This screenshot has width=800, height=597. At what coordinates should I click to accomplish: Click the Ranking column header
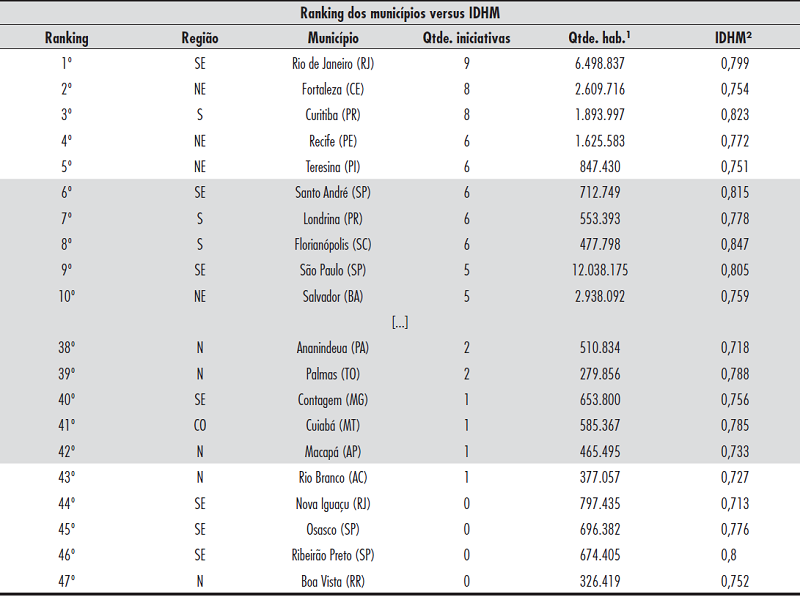coord(67,38)
